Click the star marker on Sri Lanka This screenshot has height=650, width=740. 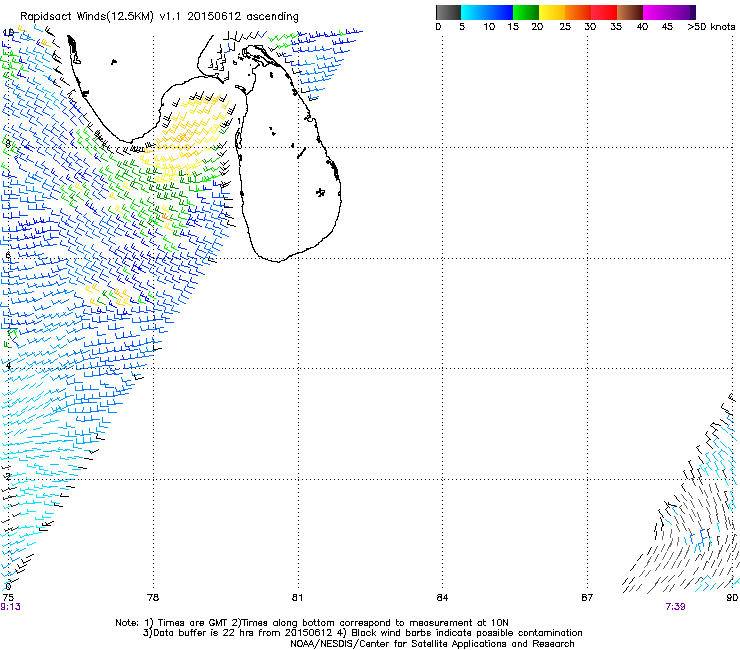pos(320,192)
